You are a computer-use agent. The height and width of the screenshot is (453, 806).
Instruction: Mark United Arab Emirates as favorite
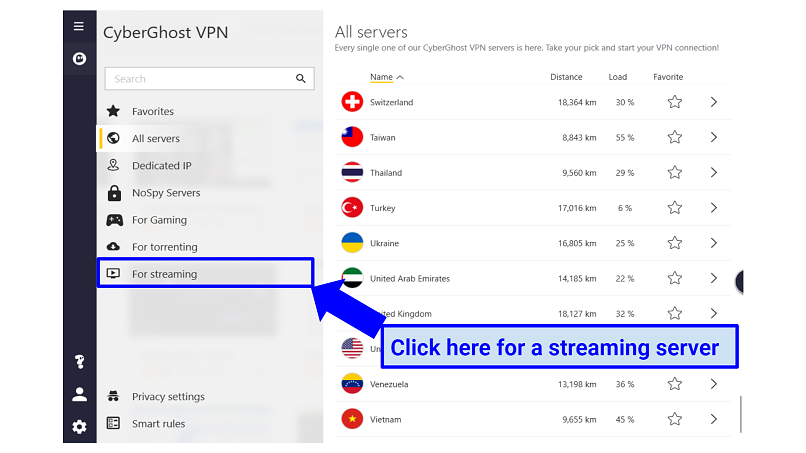[675, 278]
